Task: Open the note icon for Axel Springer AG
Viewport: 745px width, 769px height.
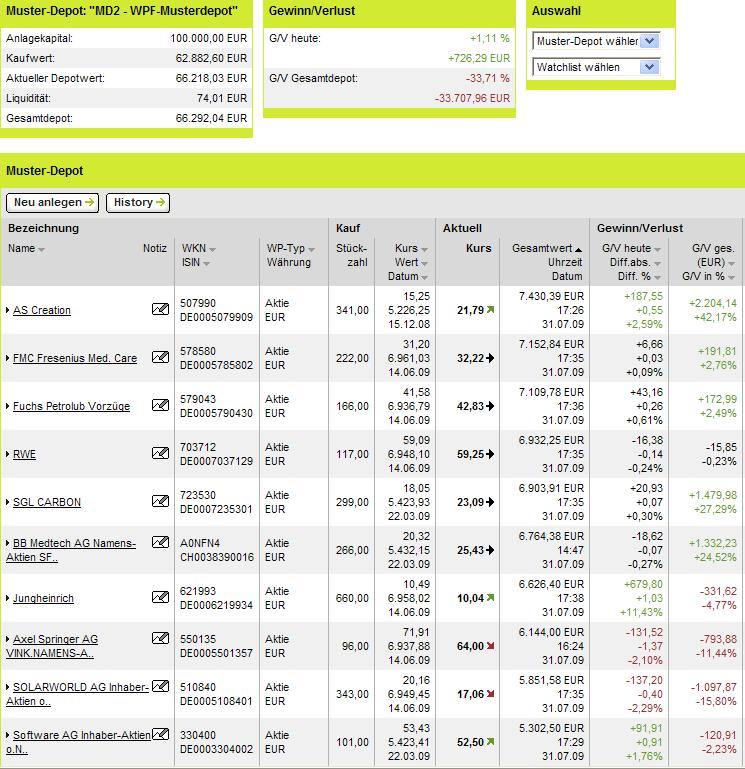Action: pos(160,639)
